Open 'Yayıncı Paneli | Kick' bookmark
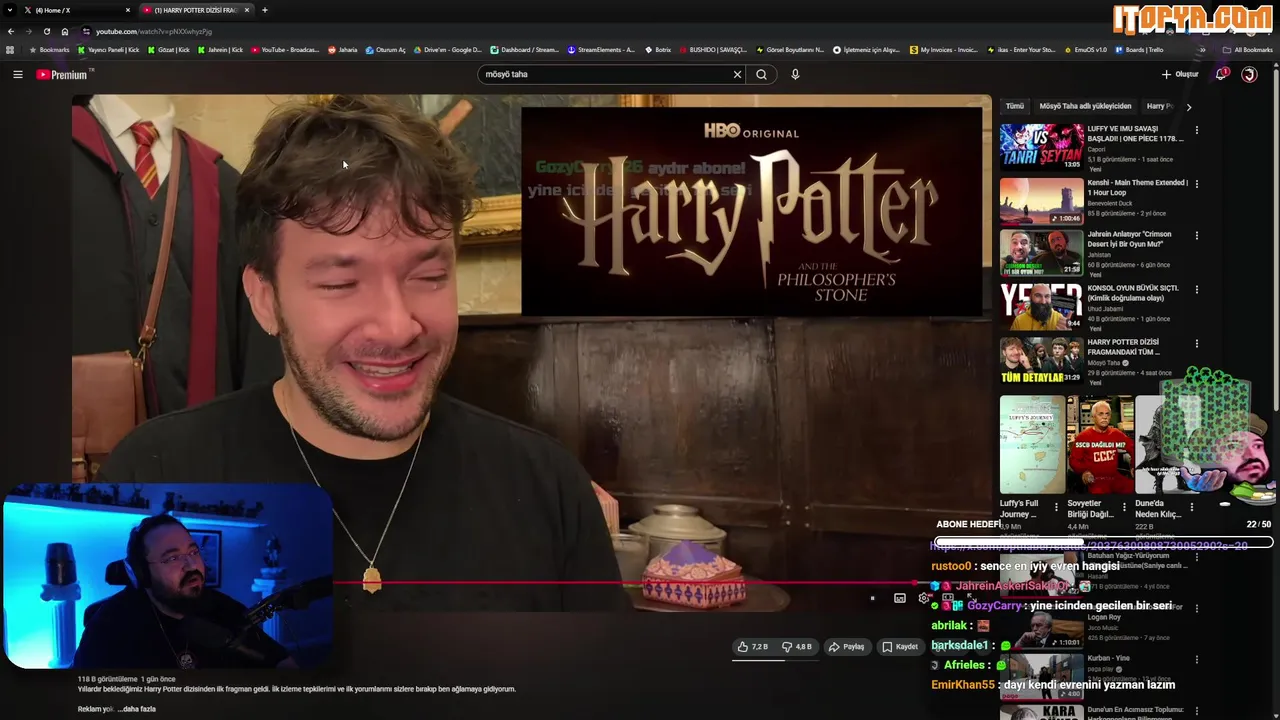 click(109, 49)
